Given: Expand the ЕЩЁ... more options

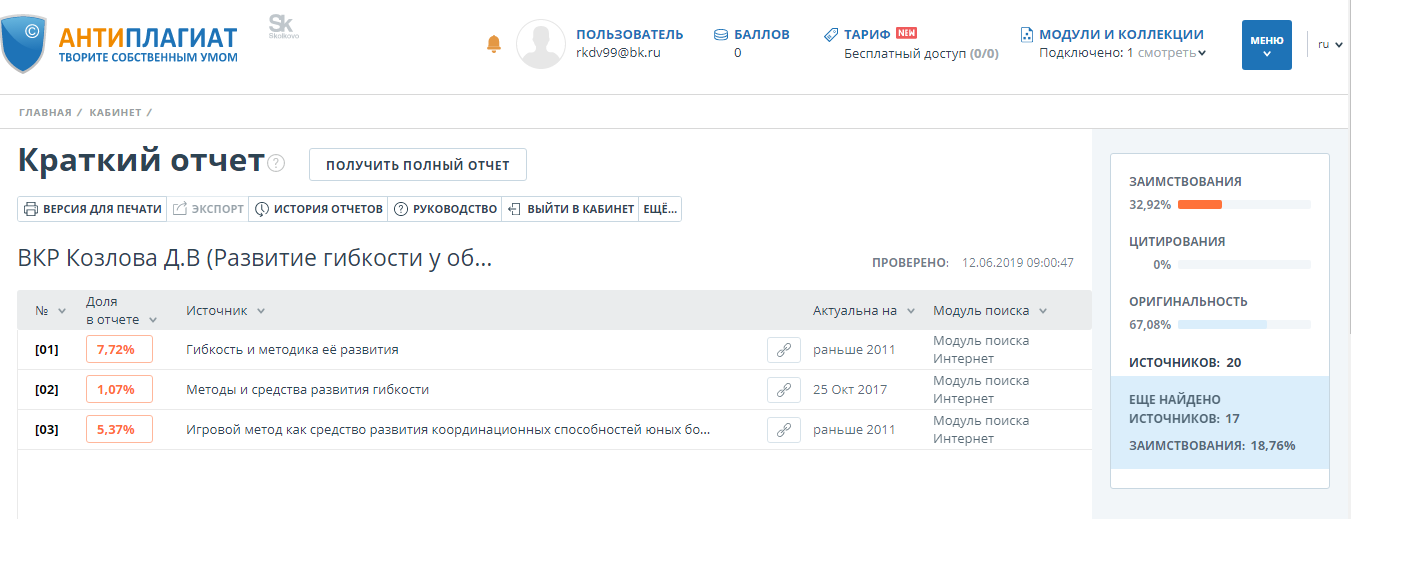Looking at the screenshot, I should click(660, 209).
